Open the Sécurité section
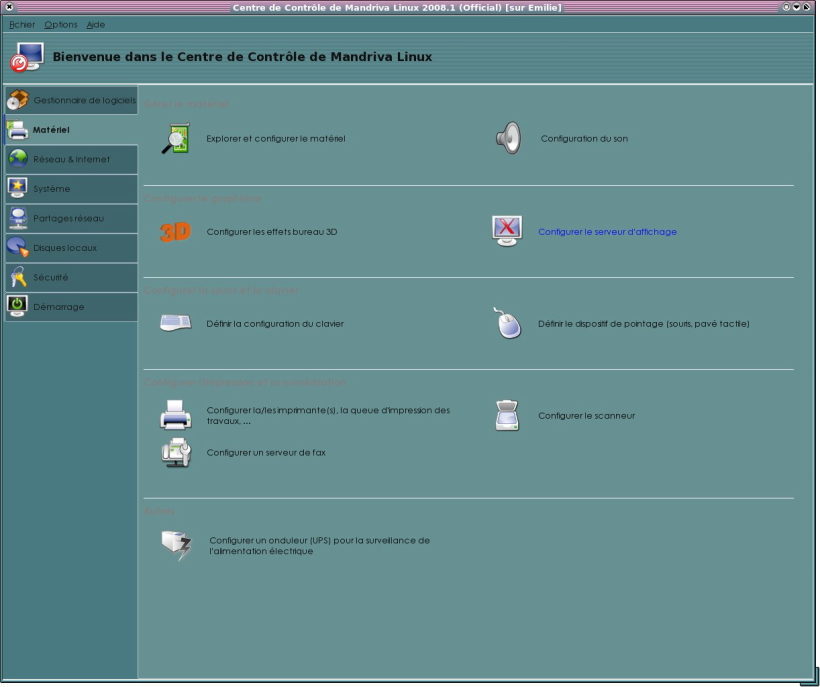 [72, 277]
